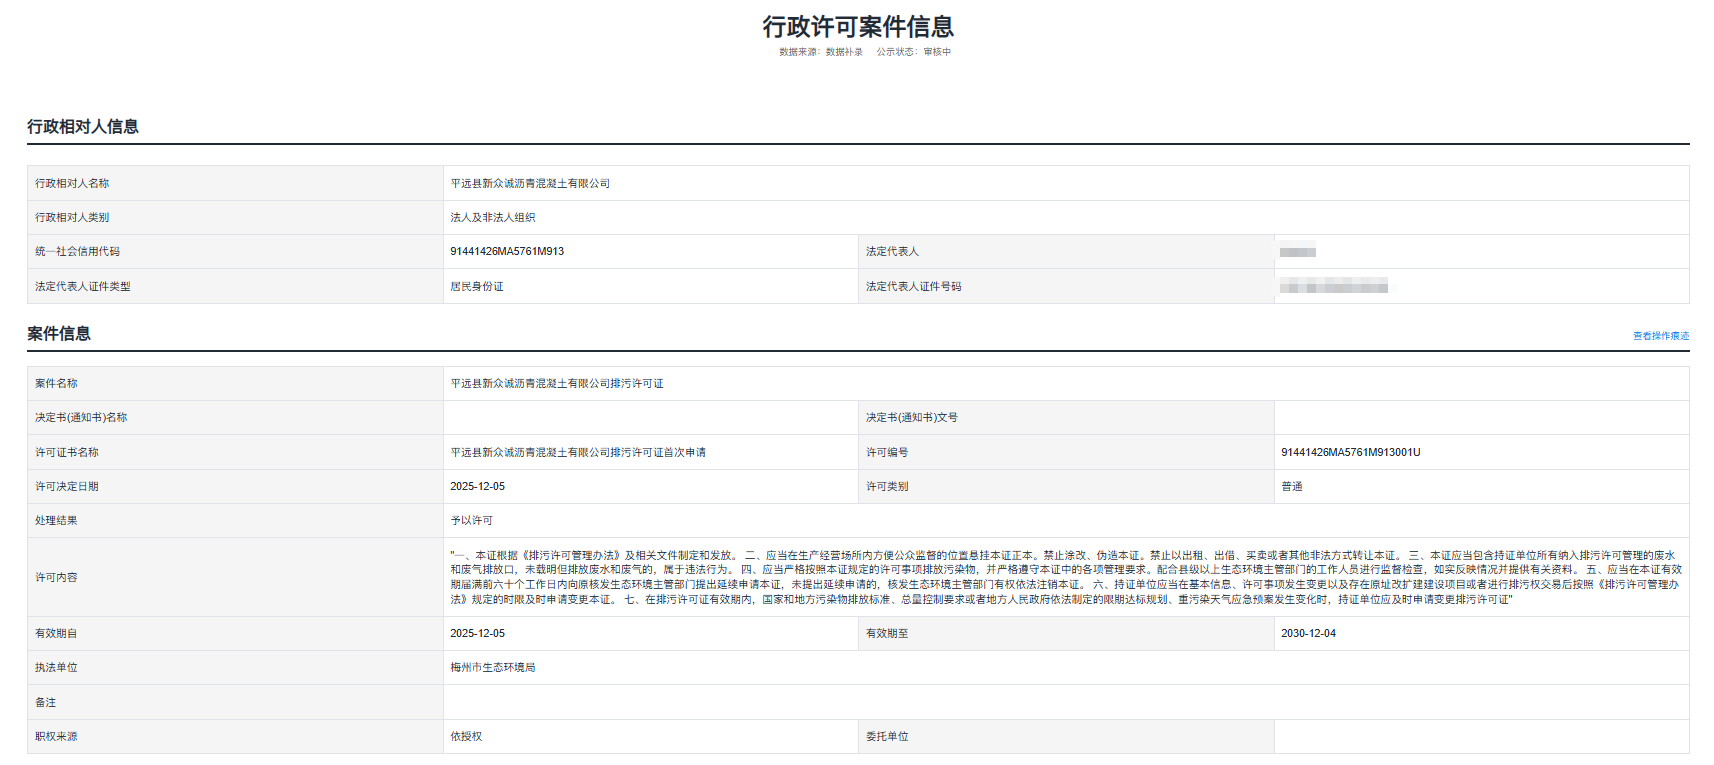Click the 执法单位 value 梅州市生态环境局
The image size is (1714, 765).
click(493, 668)
